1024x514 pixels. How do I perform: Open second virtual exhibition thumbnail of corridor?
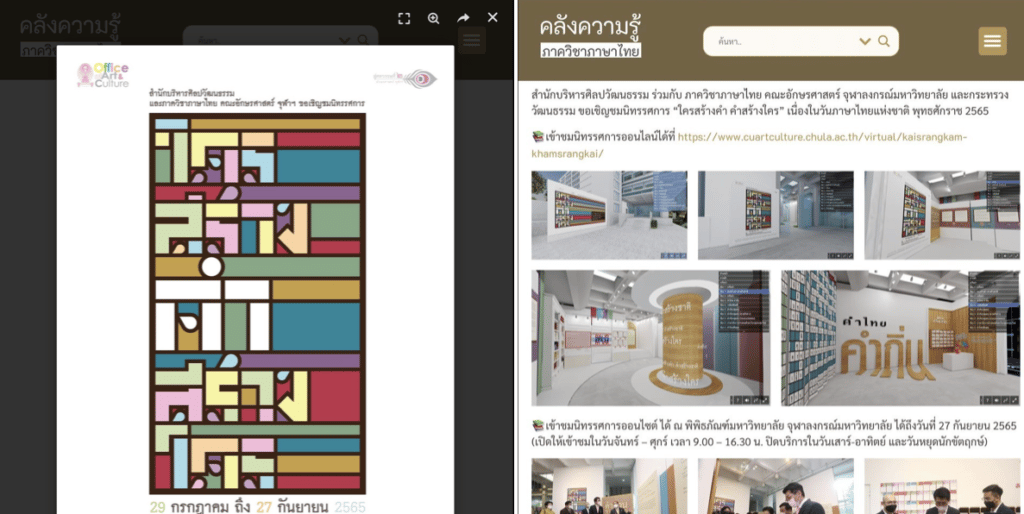(776, 216)
